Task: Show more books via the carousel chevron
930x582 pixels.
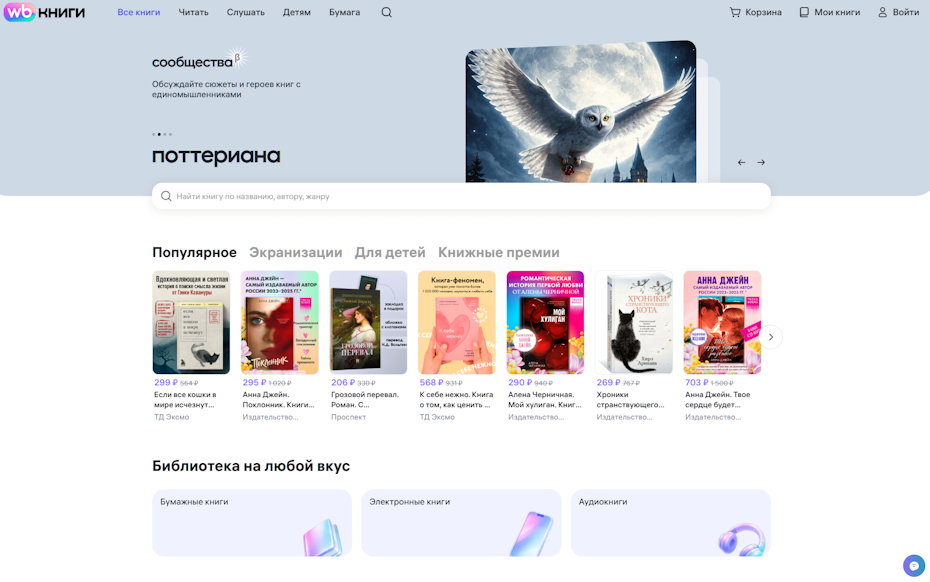Action: [770, 337]
